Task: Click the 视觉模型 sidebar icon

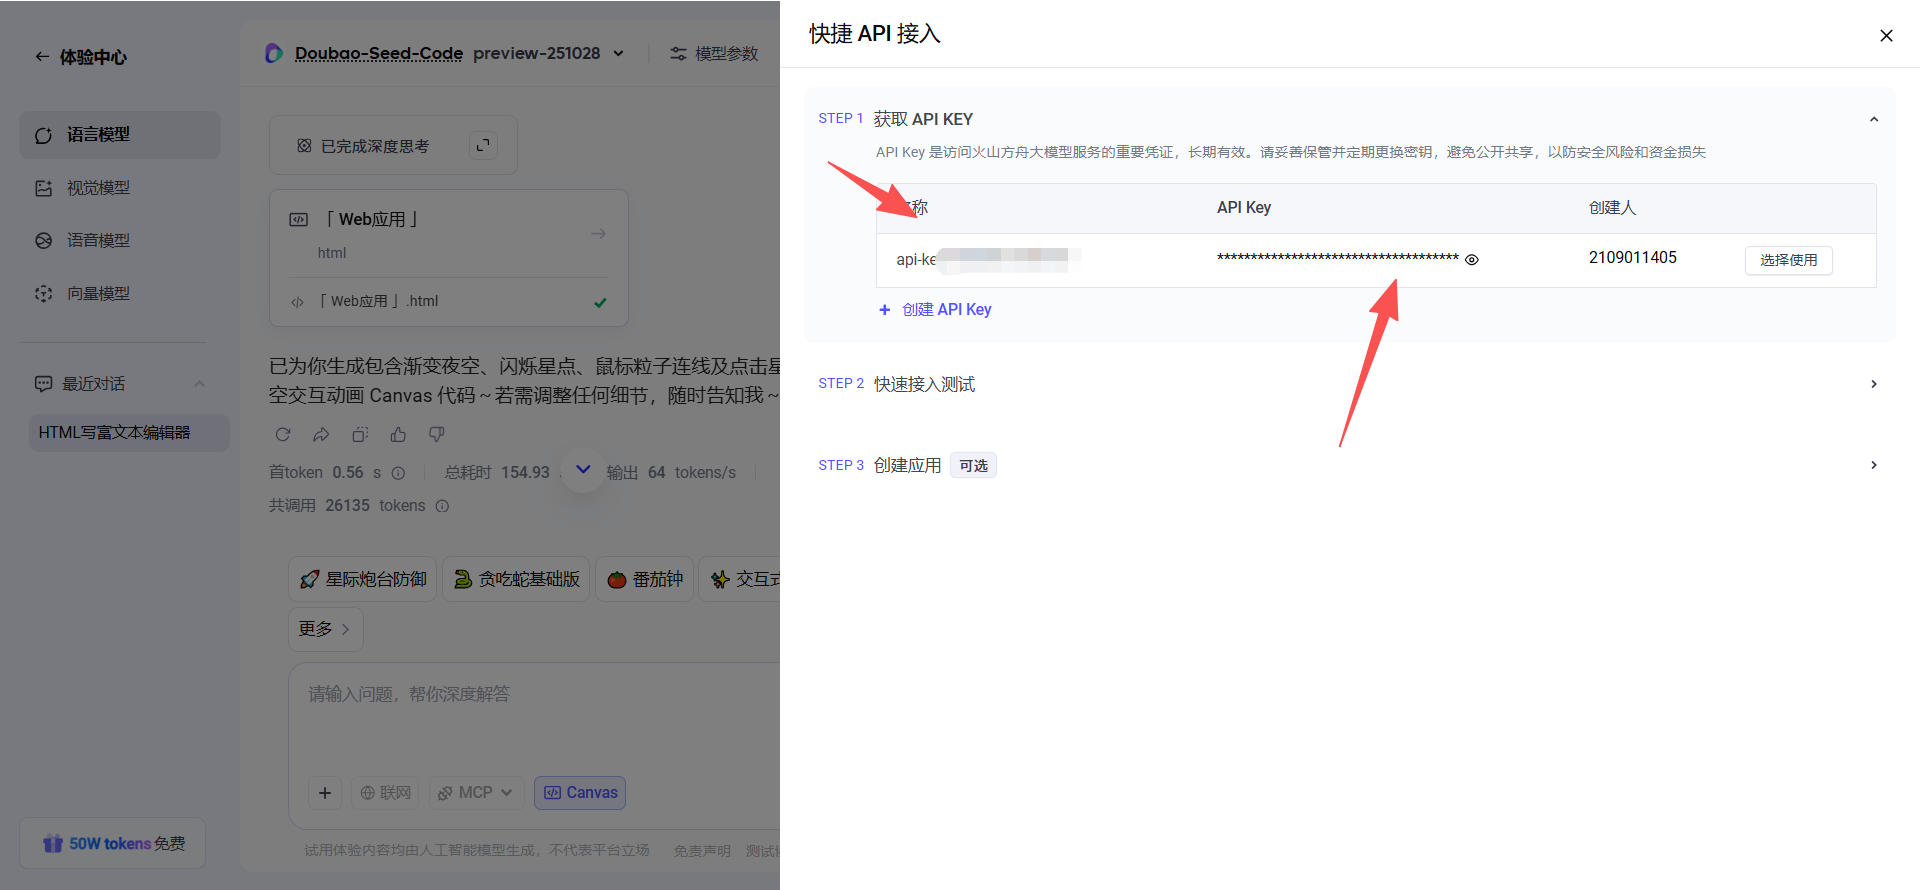Action: [x=43, y=188]
